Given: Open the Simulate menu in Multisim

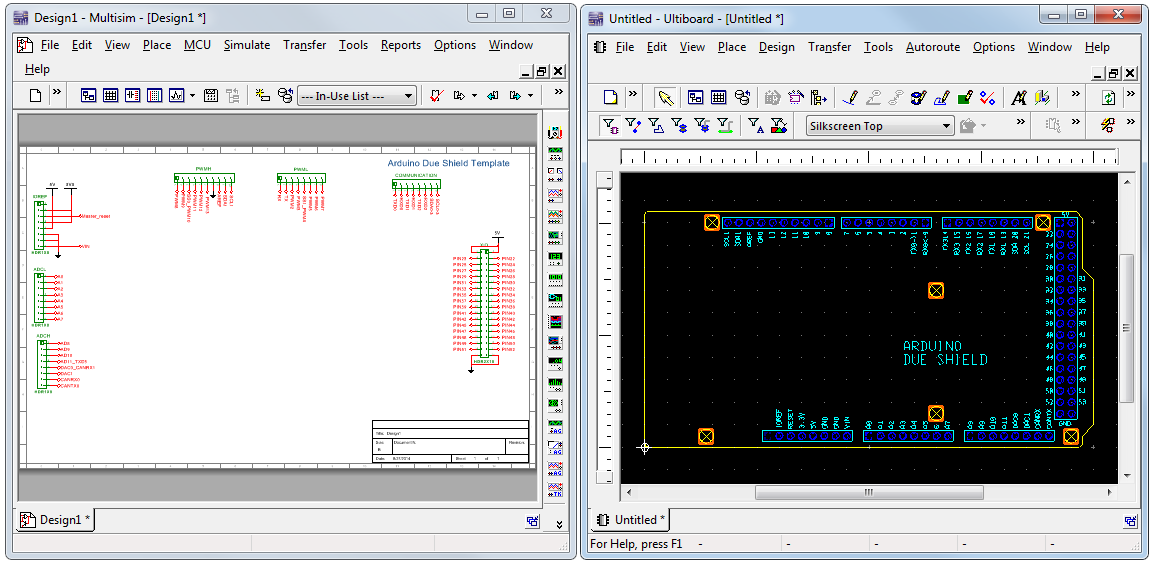Looking at the screenshot, I should click(x=246, y=45).
